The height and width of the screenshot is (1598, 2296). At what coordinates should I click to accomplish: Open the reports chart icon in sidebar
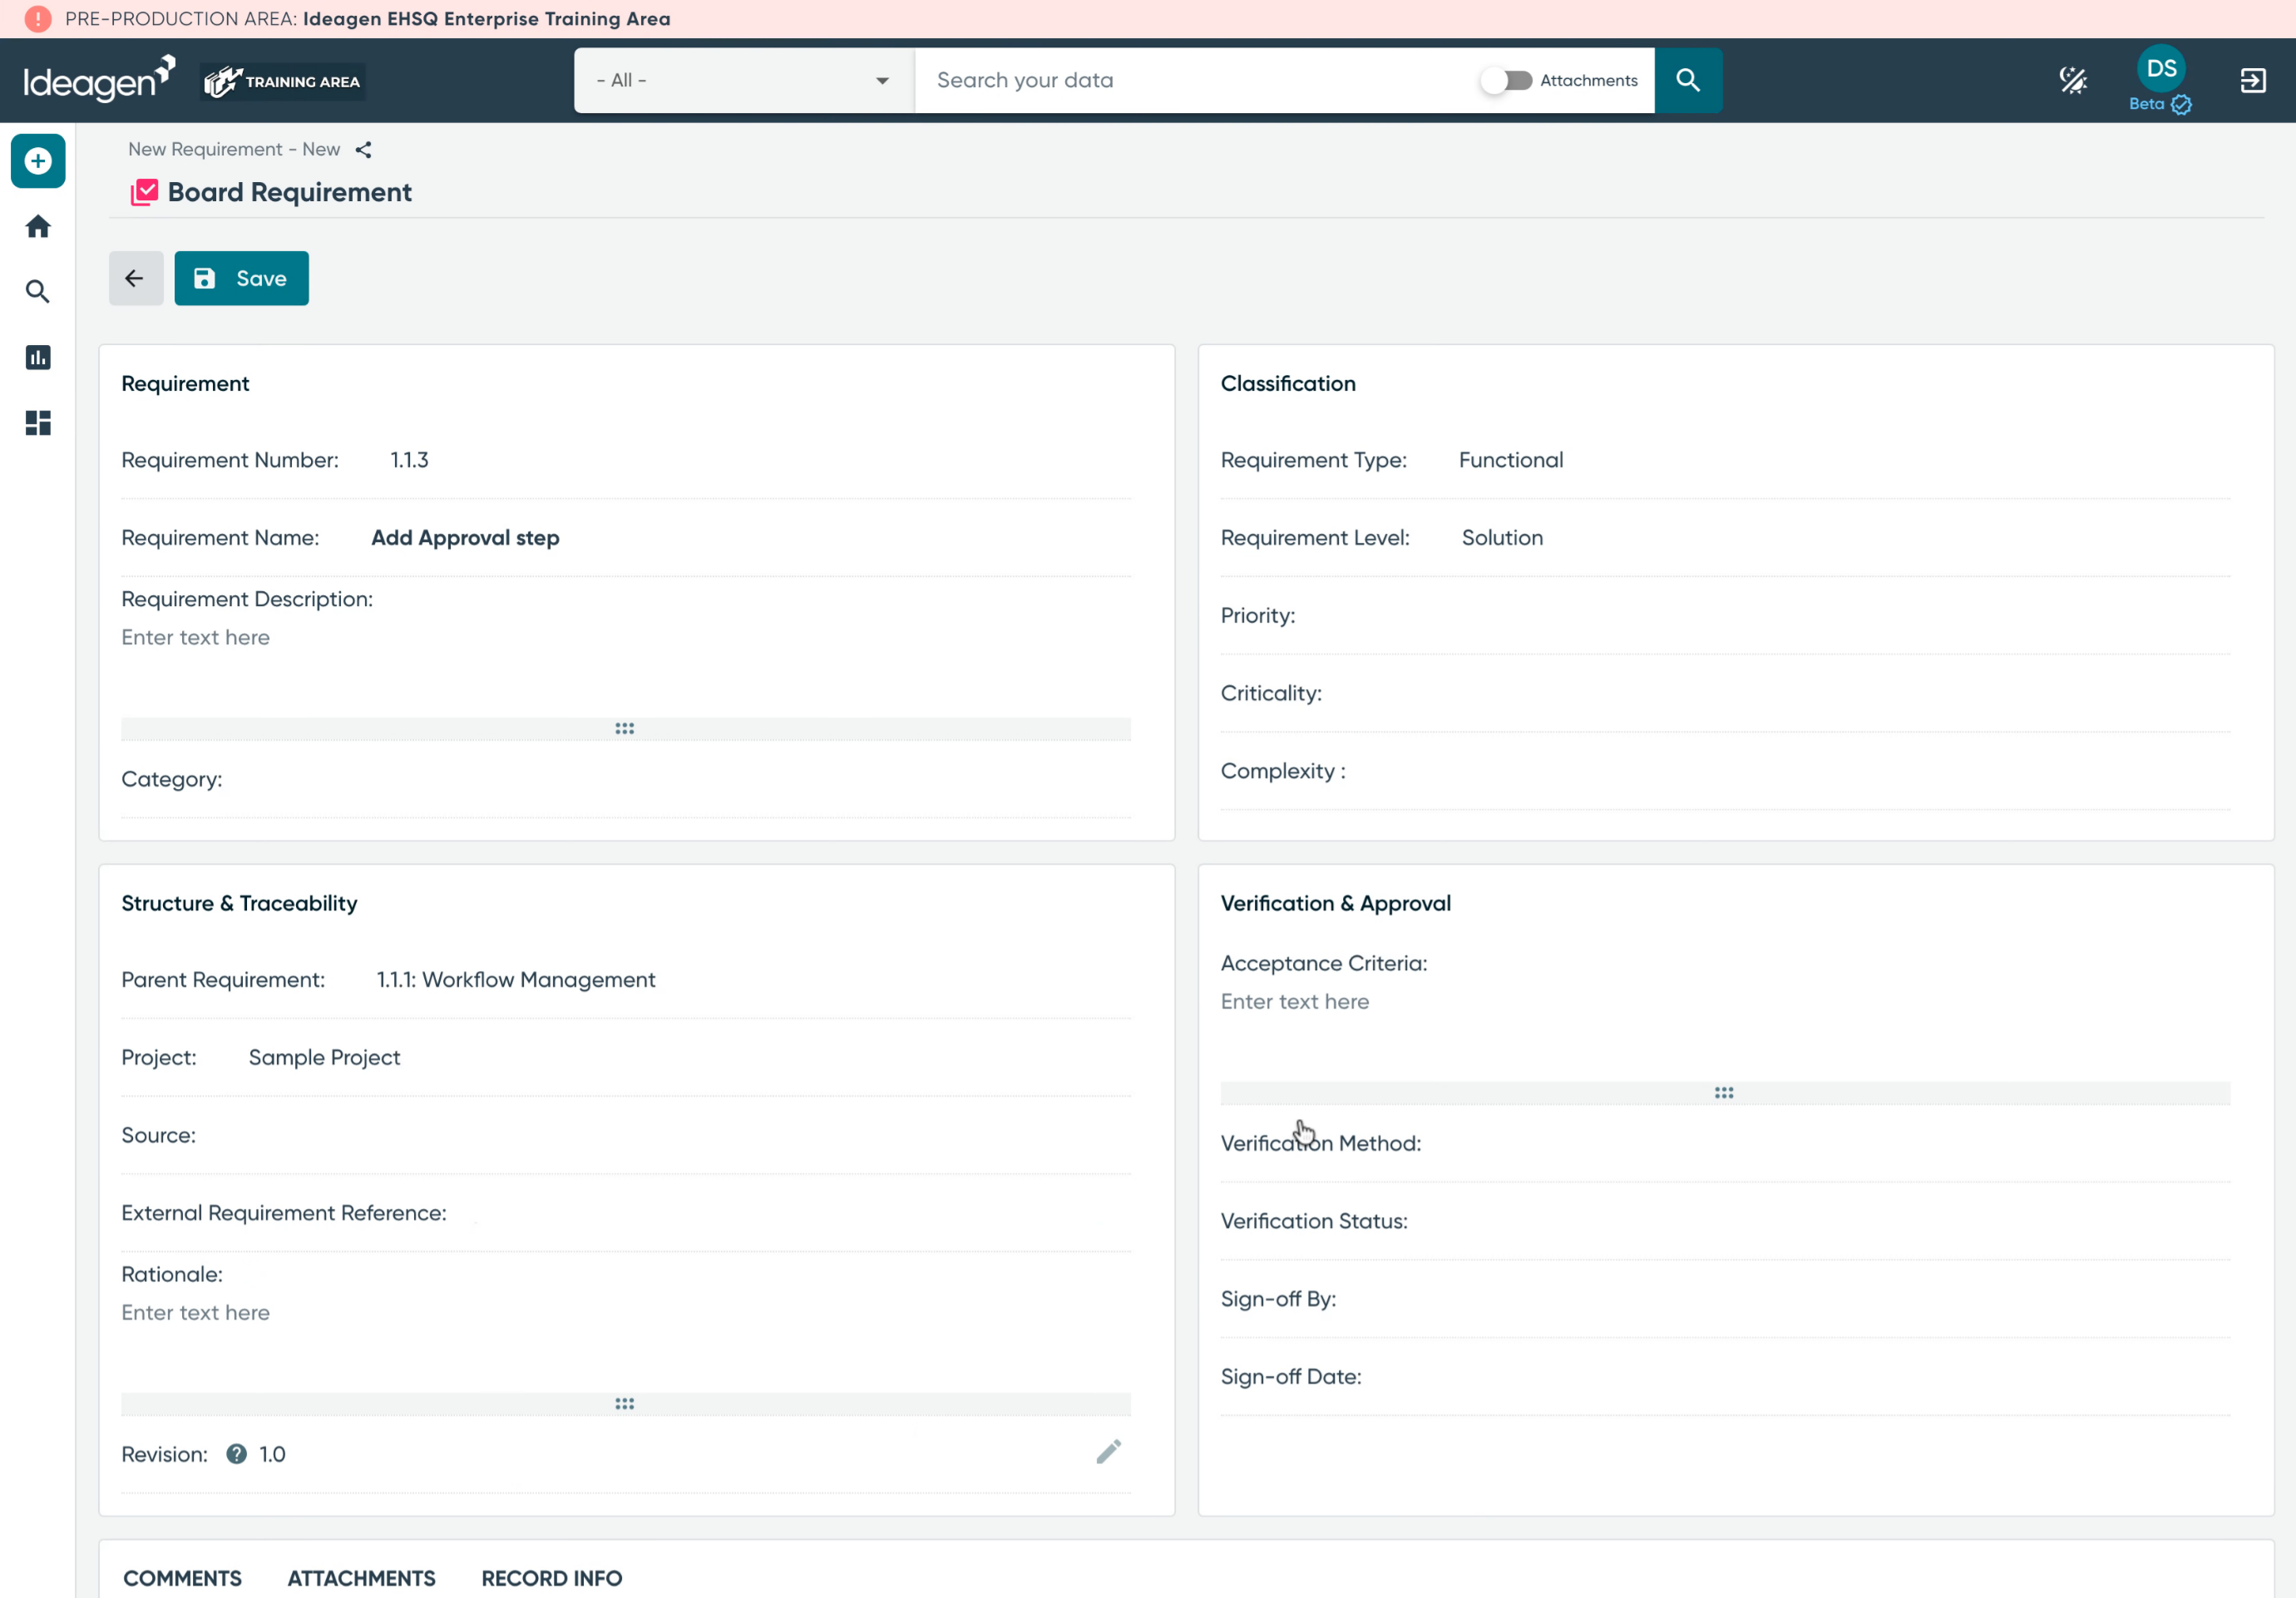tap(38, 357)
